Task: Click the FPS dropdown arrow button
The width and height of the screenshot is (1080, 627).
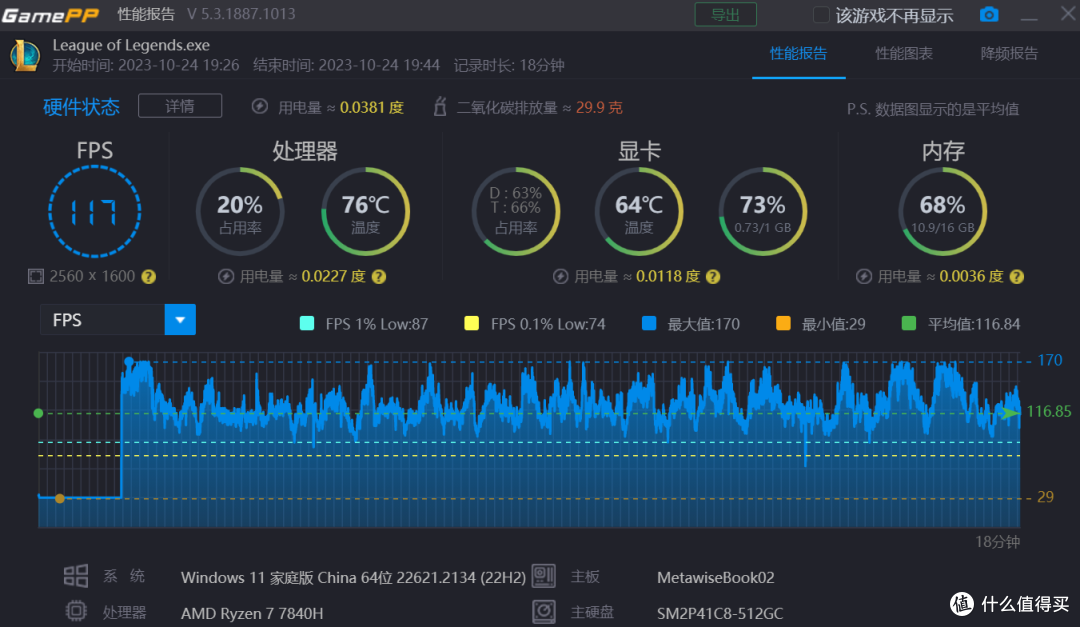Action: tap(180, 320)
